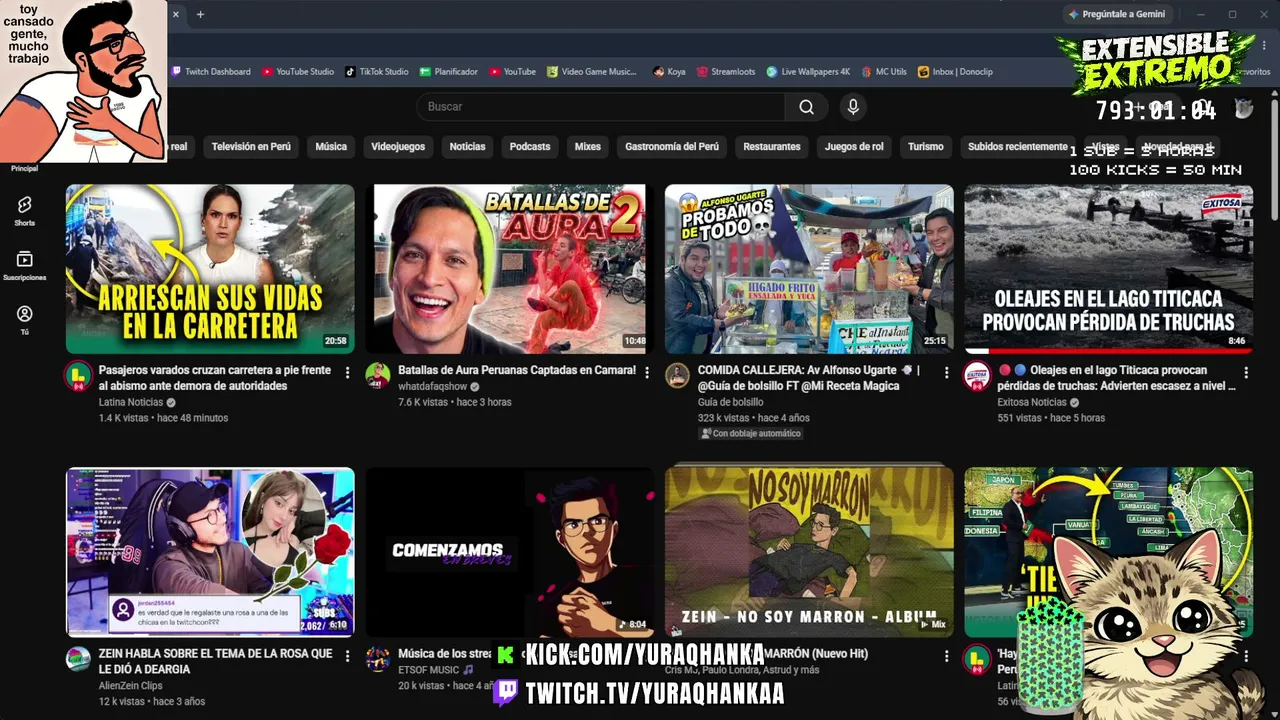
Task: Open the whatdafaqshow channel avatar
Action: tap(378, 376)
